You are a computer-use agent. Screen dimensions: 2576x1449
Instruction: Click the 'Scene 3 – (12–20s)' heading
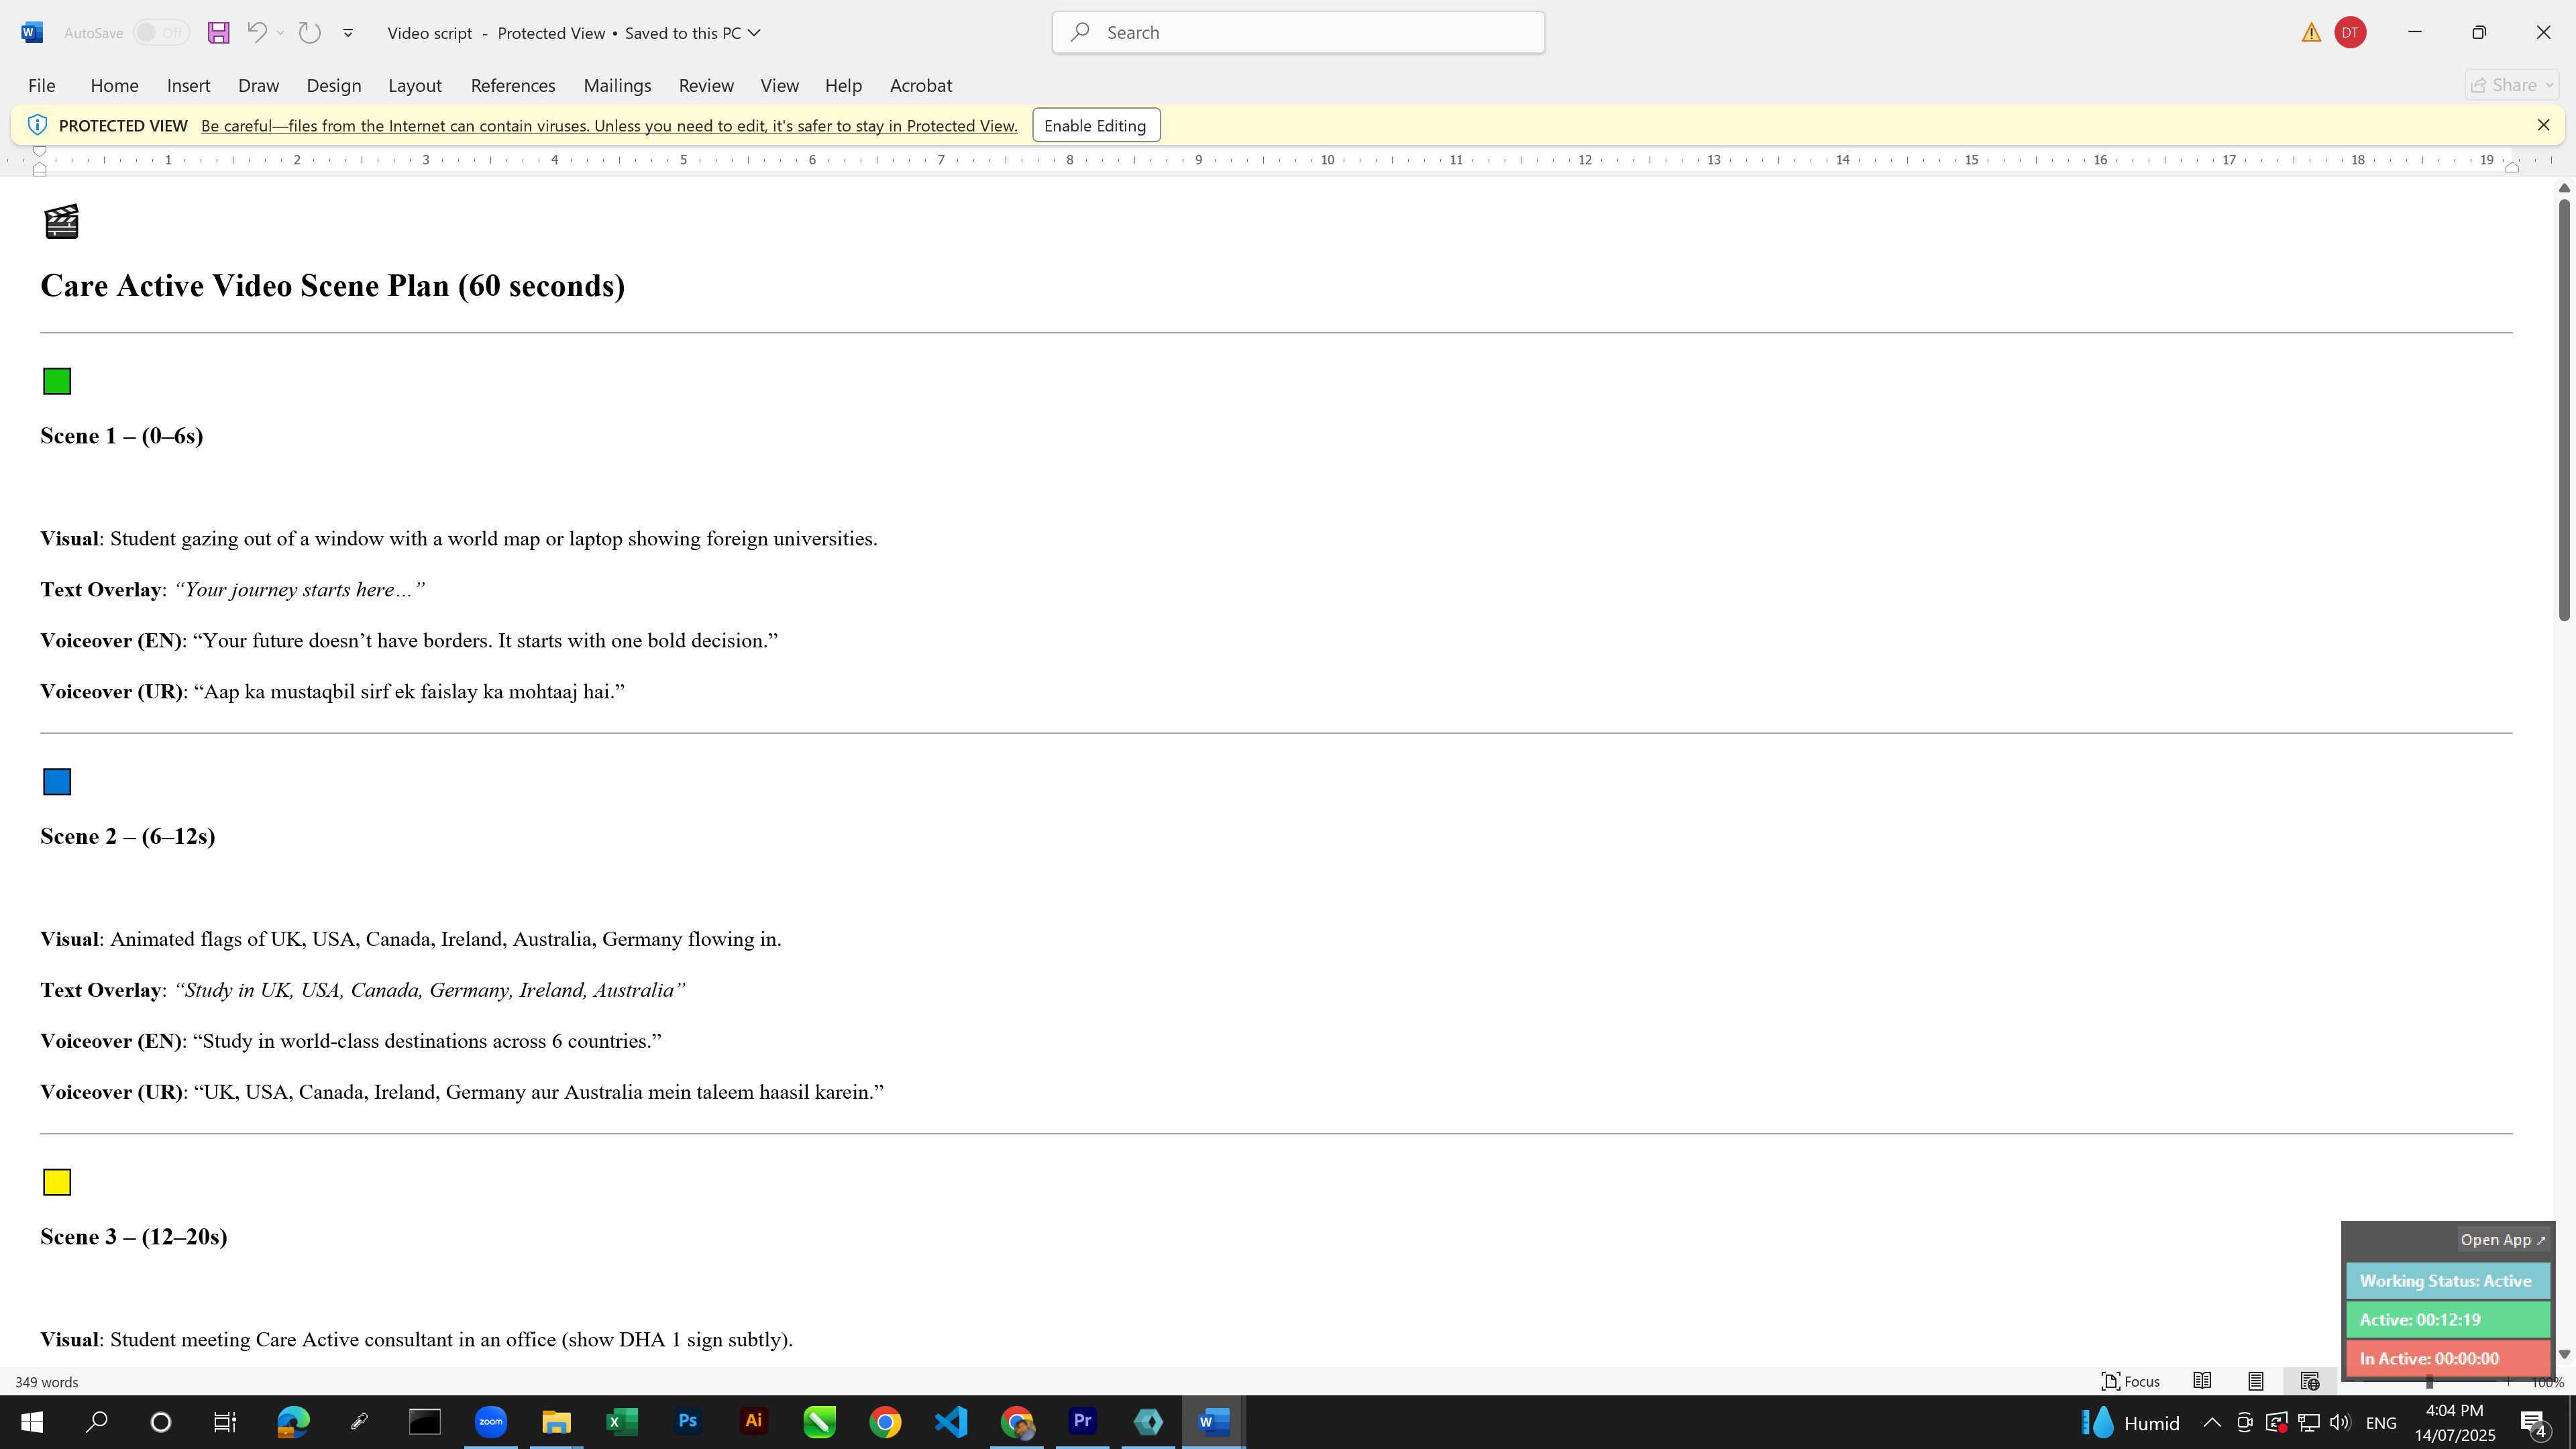click(133, 1237)
